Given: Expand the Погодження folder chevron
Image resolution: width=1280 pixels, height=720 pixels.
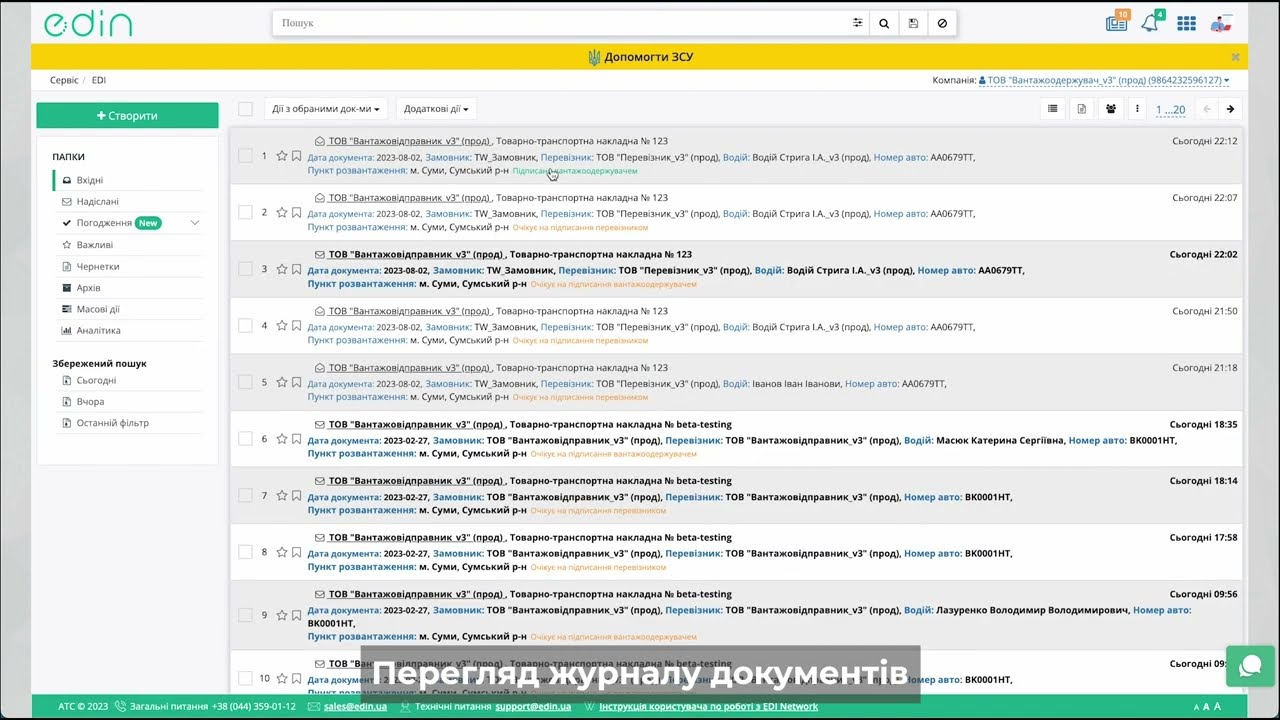Looking at the screenshot, I should tap(195, 223).
